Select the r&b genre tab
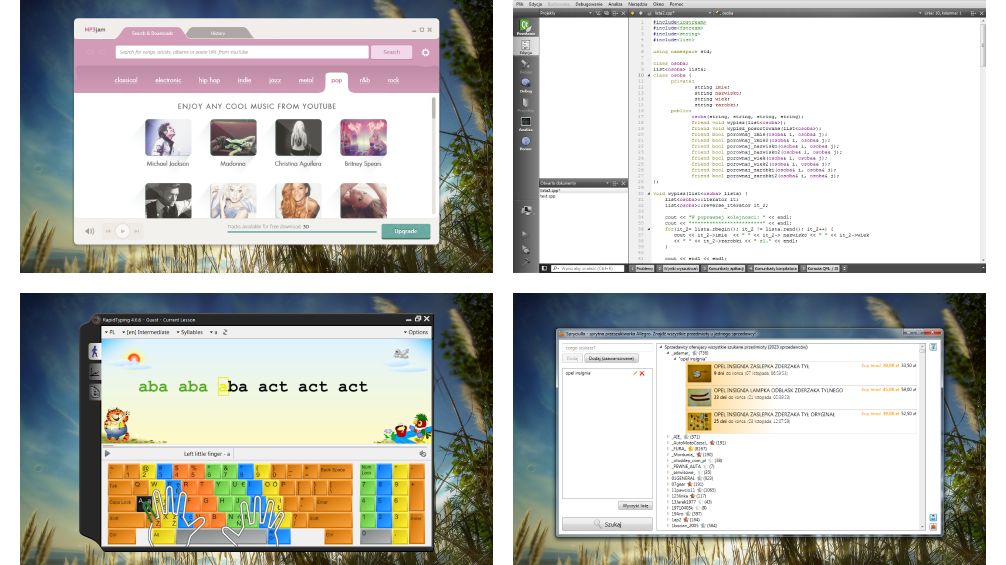Viewport: 1006px width, 565px height. [x=364, y=80]
